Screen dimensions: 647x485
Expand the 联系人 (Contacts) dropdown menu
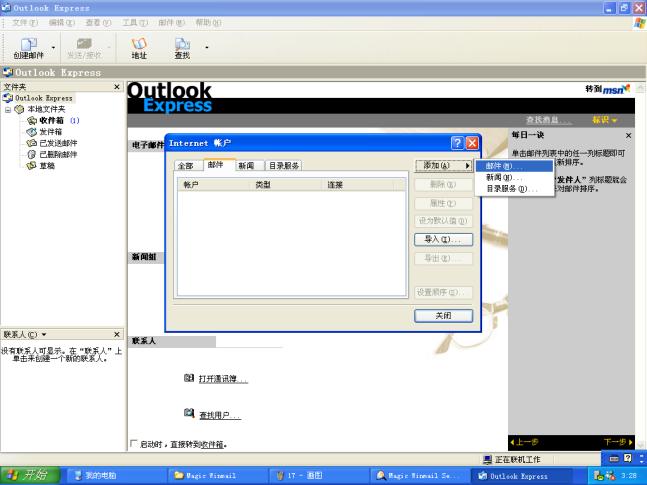coord(43,334)
